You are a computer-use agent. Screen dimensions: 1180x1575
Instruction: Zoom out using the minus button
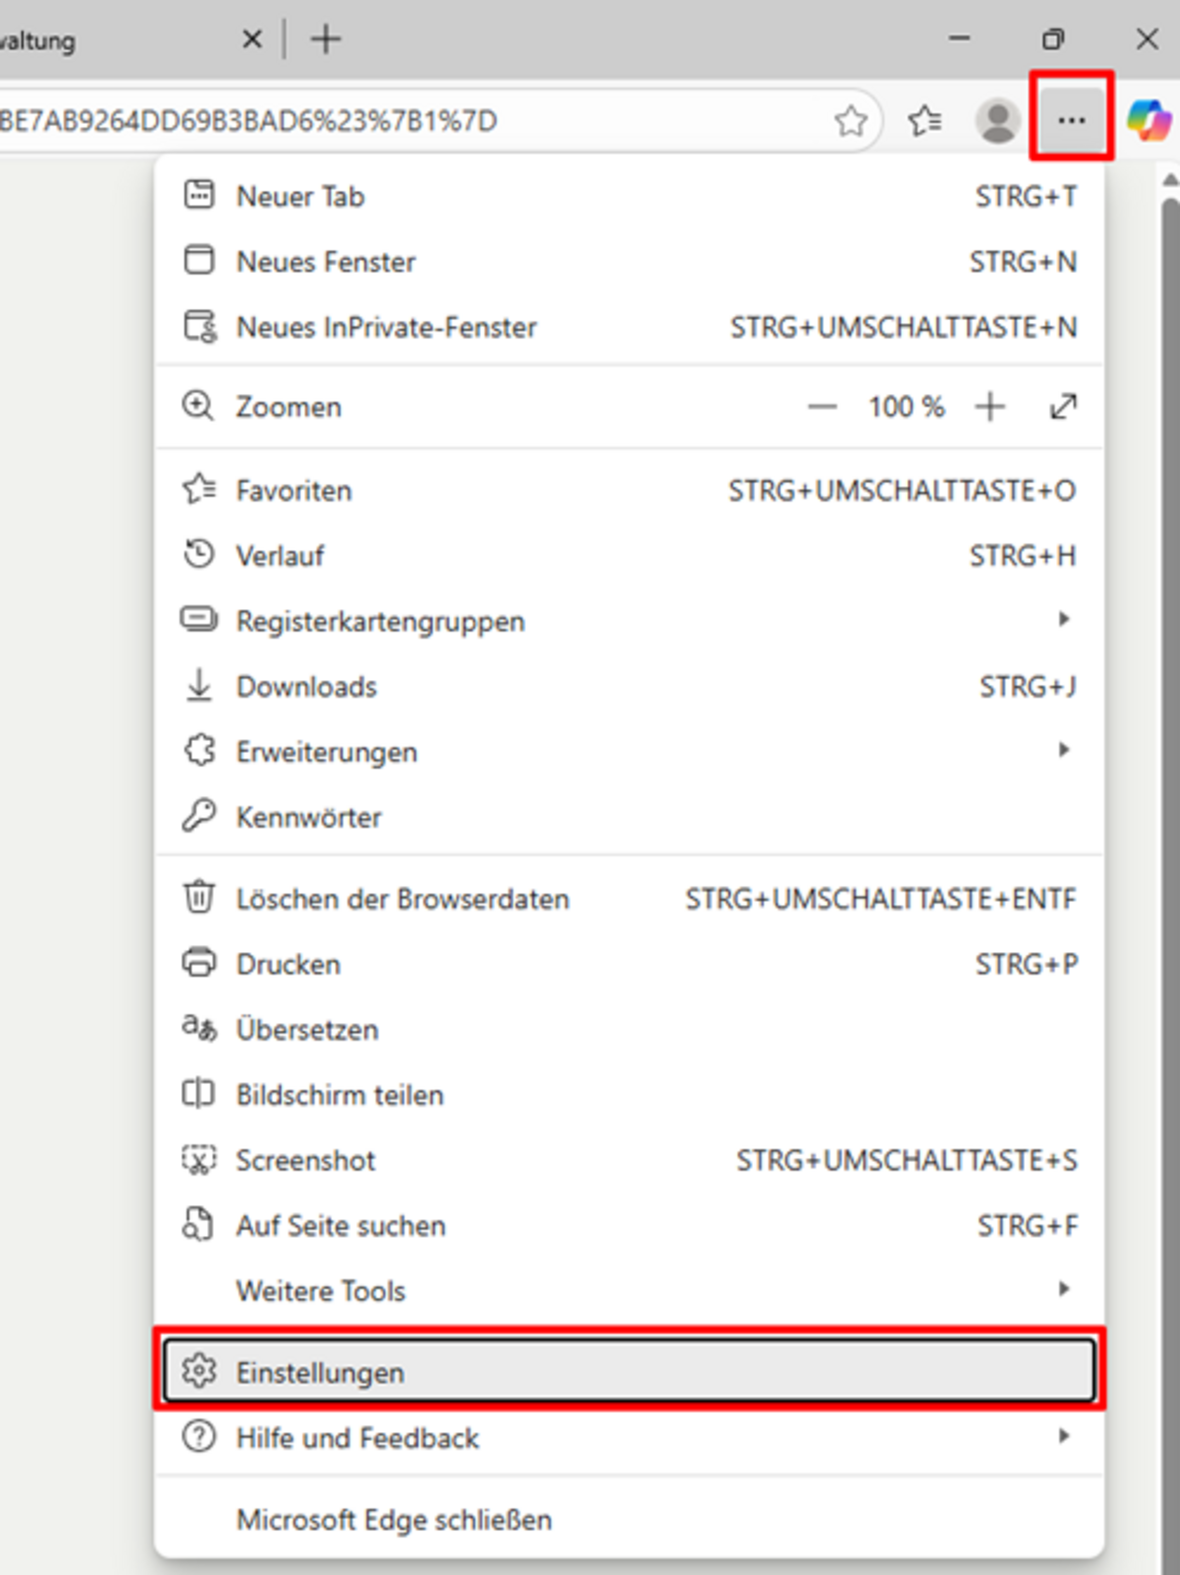822,407
